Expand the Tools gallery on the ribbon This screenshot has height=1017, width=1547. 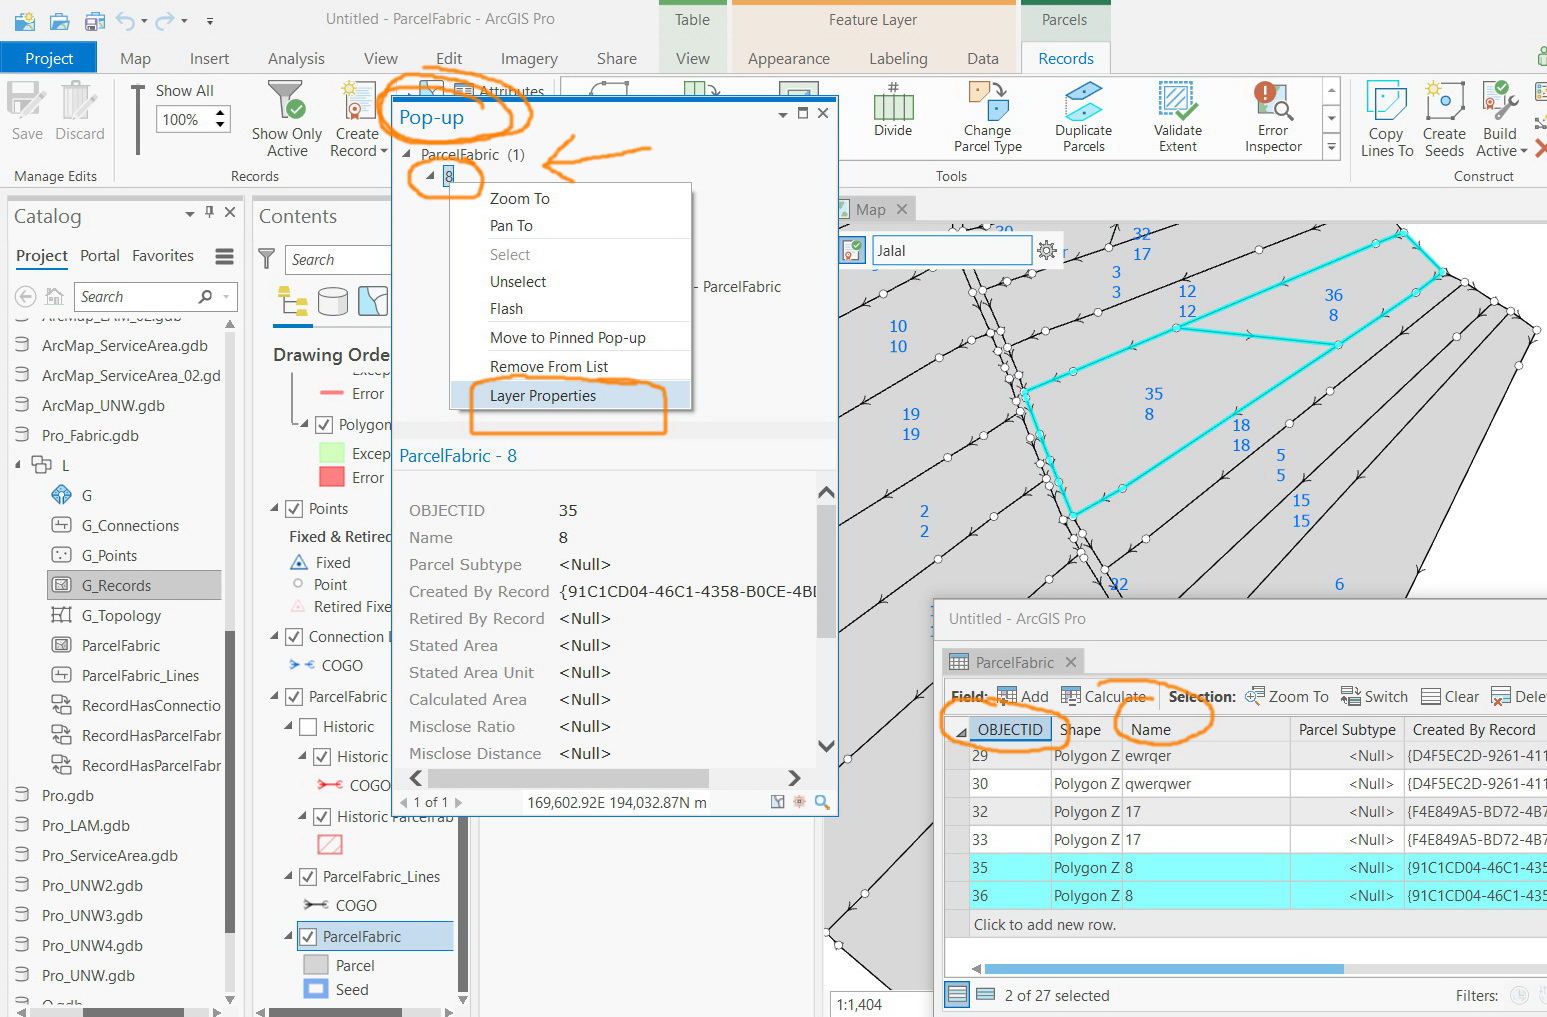coord(1331,146)
